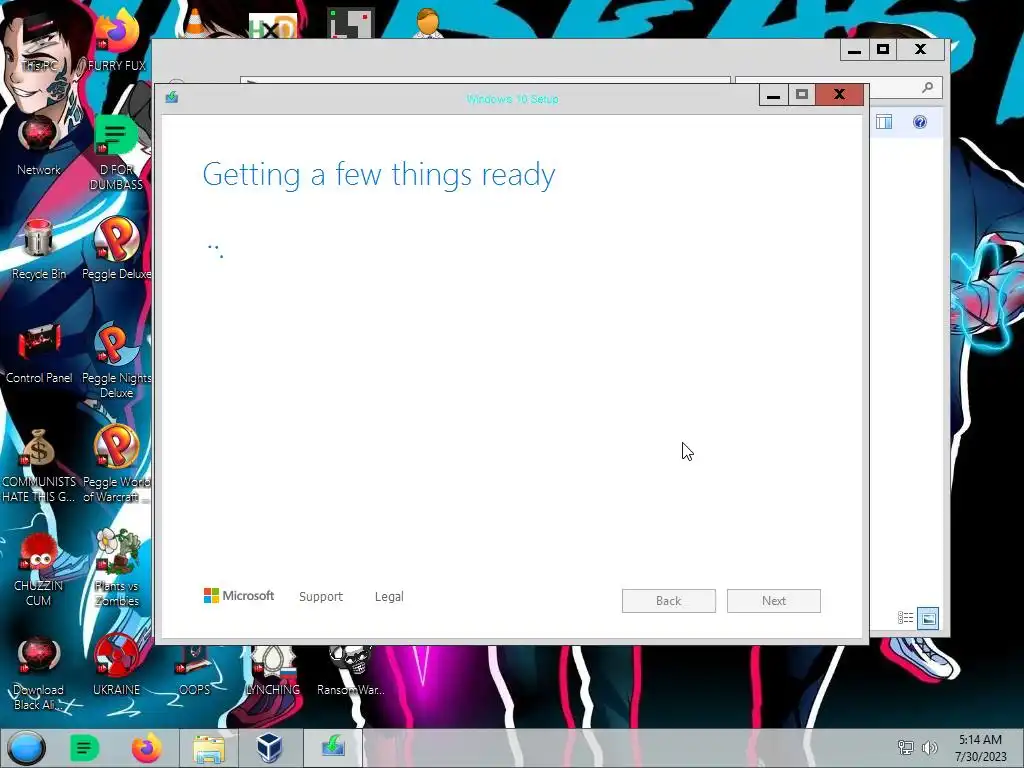The width and height of the screenshot is (1024, 768).
Task: Switch Explorer to large icons view
Action: [x=928, y=617]
